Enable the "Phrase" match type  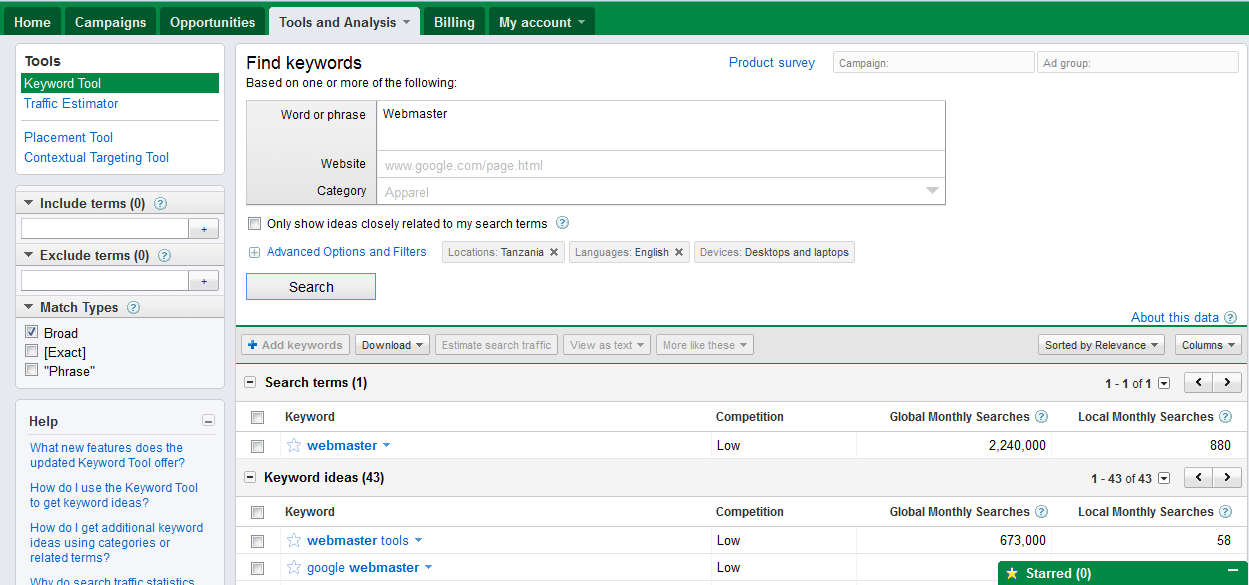32,370
